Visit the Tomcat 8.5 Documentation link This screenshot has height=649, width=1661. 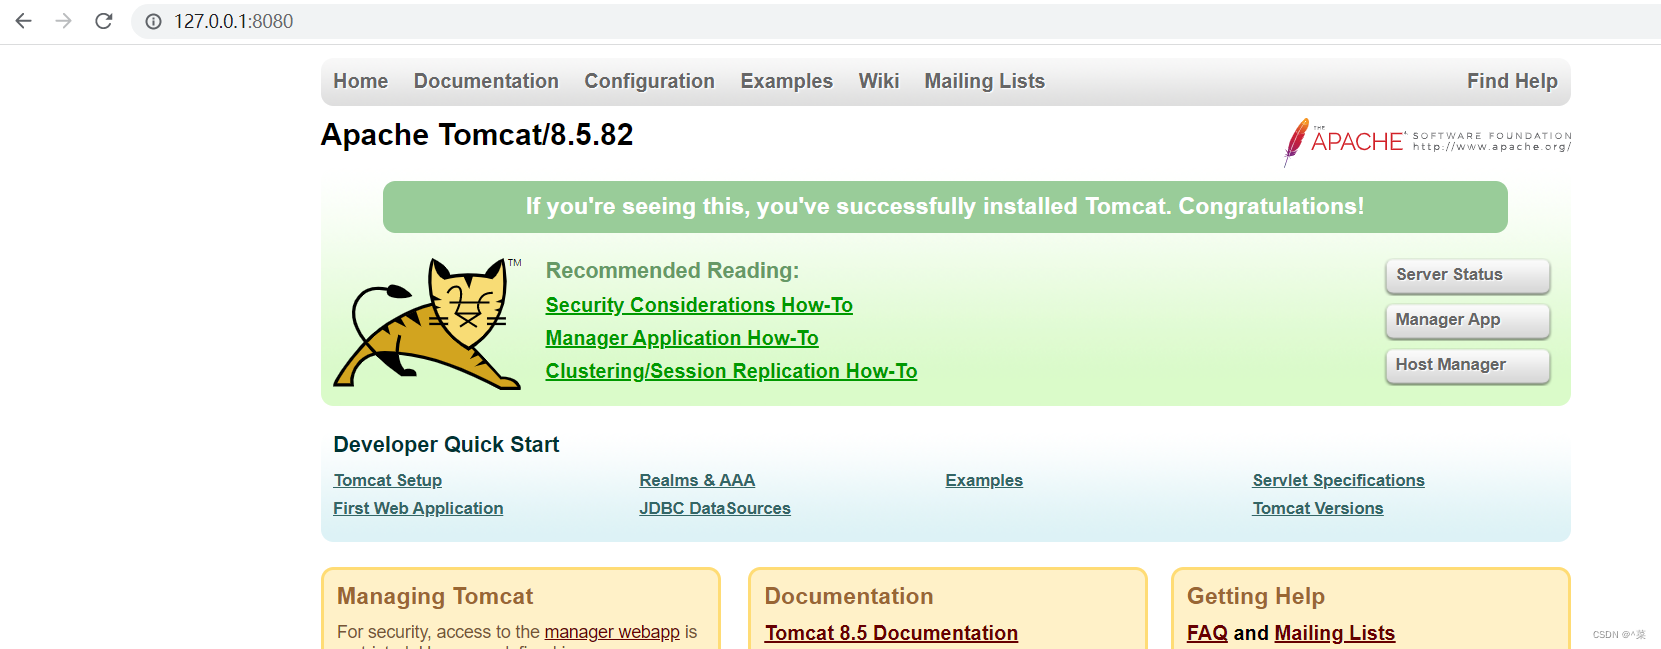[891, 633]
